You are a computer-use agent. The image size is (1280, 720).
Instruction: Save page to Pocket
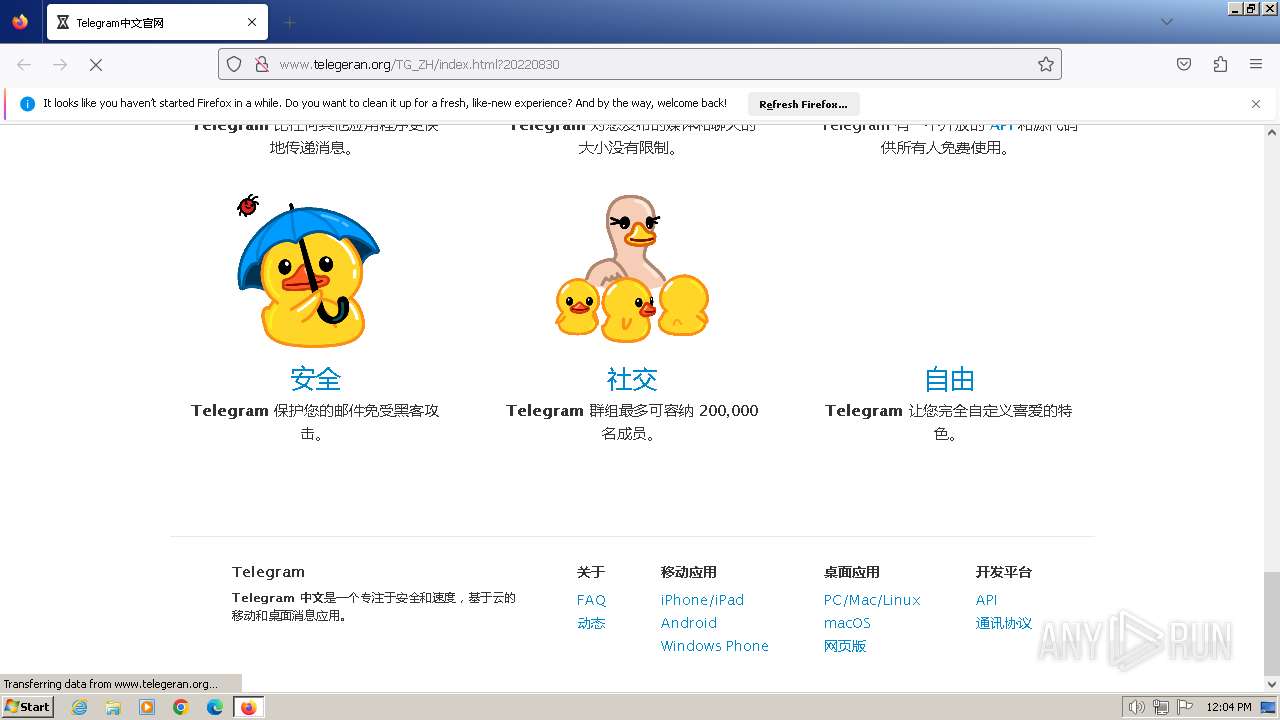click(x=1184, y=64)
